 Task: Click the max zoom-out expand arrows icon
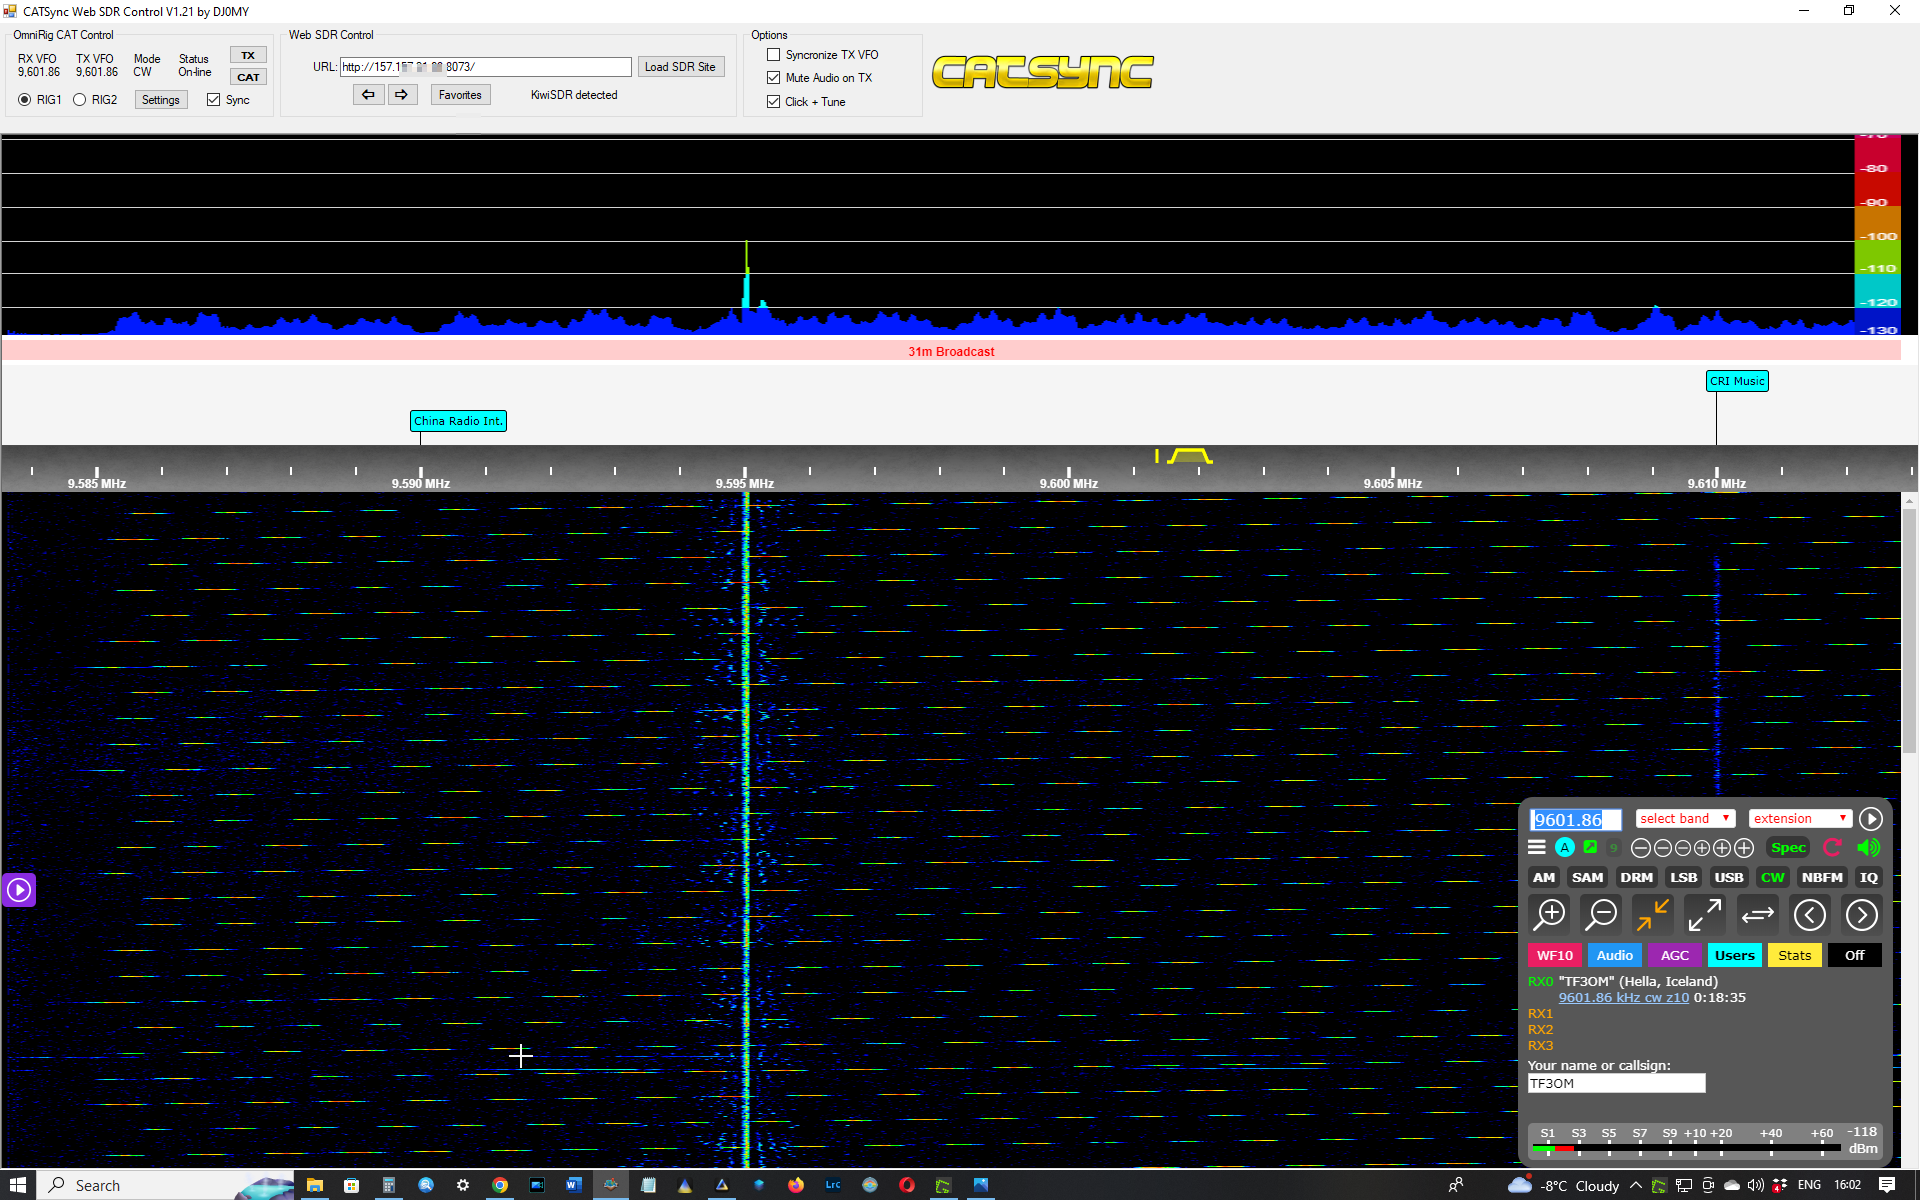point(1704,914)
